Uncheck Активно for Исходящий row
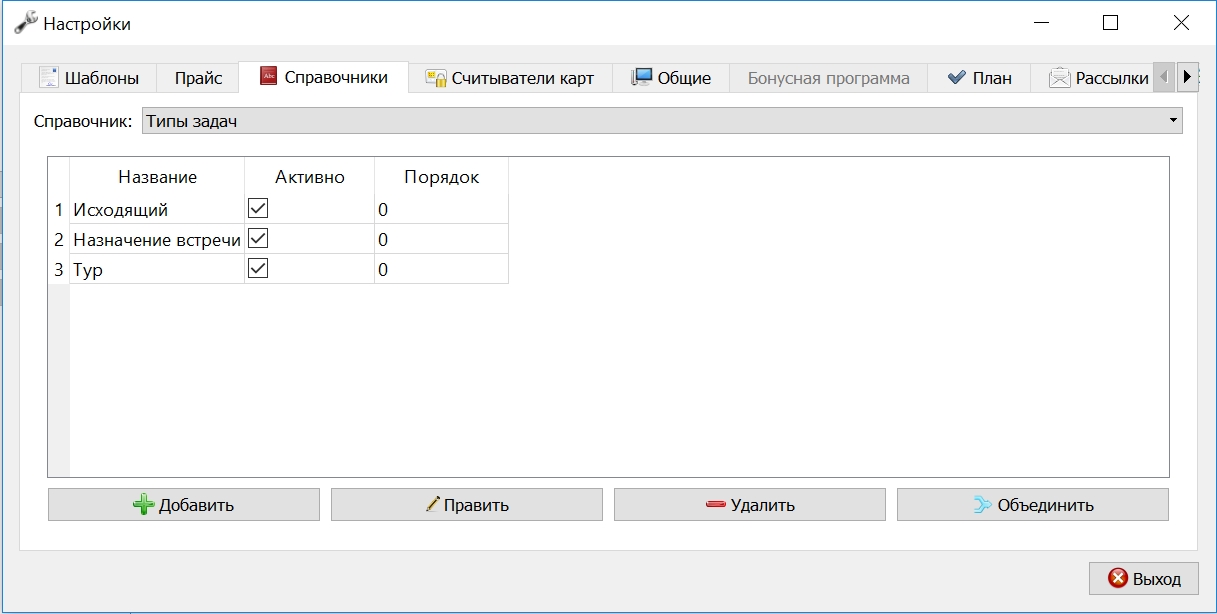1217x614 pixels. click(x=258, y=208)
